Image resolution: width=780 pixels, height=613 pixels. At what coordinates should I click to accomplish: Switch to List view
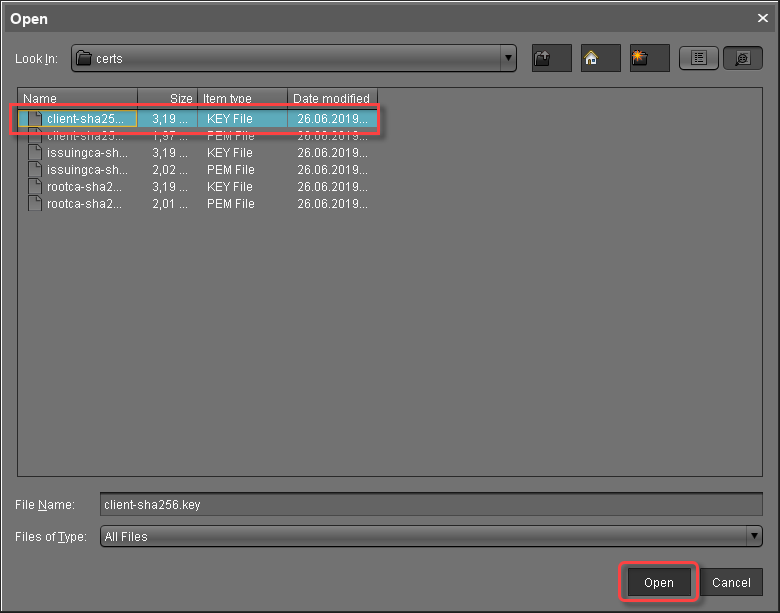coord(699,58)
